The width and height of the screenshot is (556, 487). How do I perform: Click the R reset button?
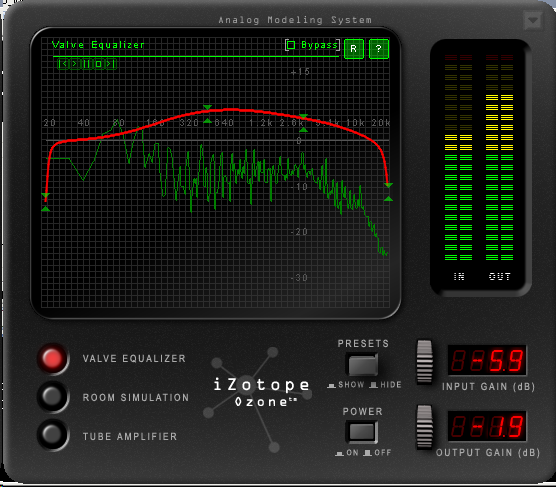[x=354, y=49]
